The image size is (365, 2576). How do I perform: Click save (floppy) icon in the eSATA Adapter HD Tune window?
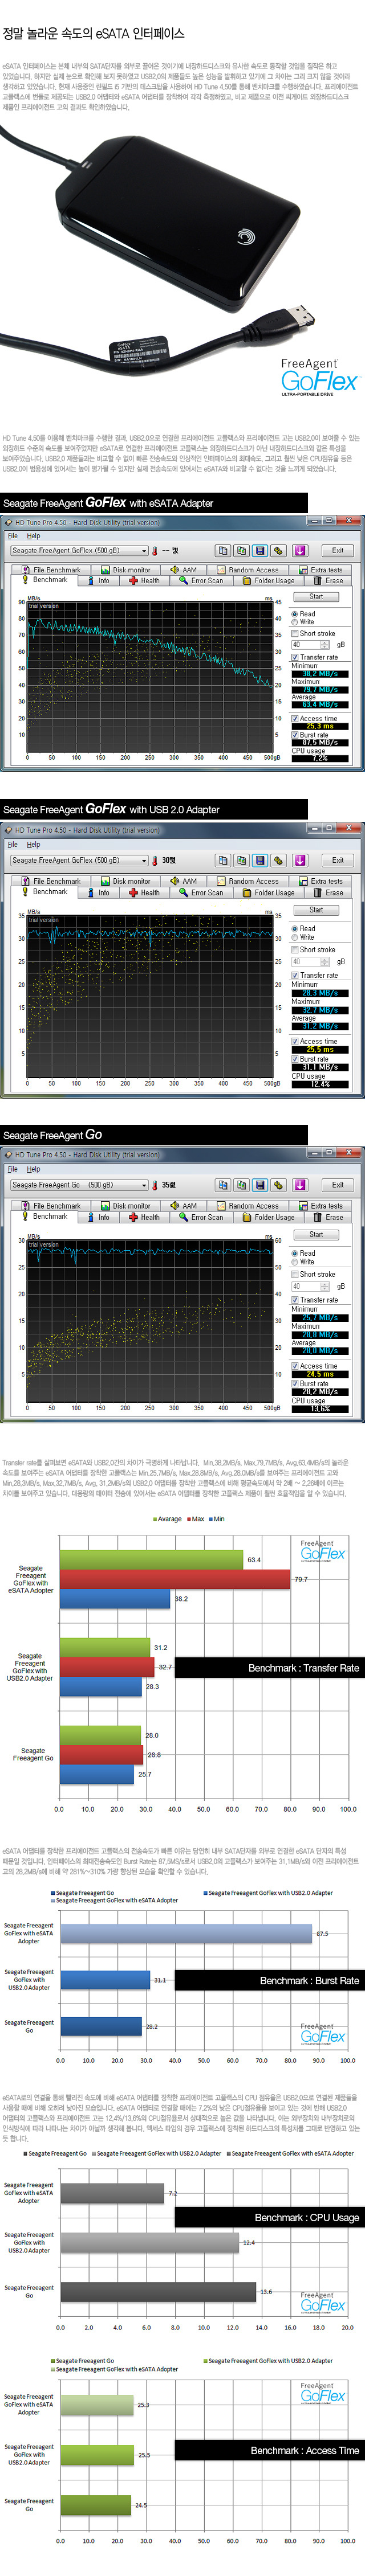click(x=260, y=550)
